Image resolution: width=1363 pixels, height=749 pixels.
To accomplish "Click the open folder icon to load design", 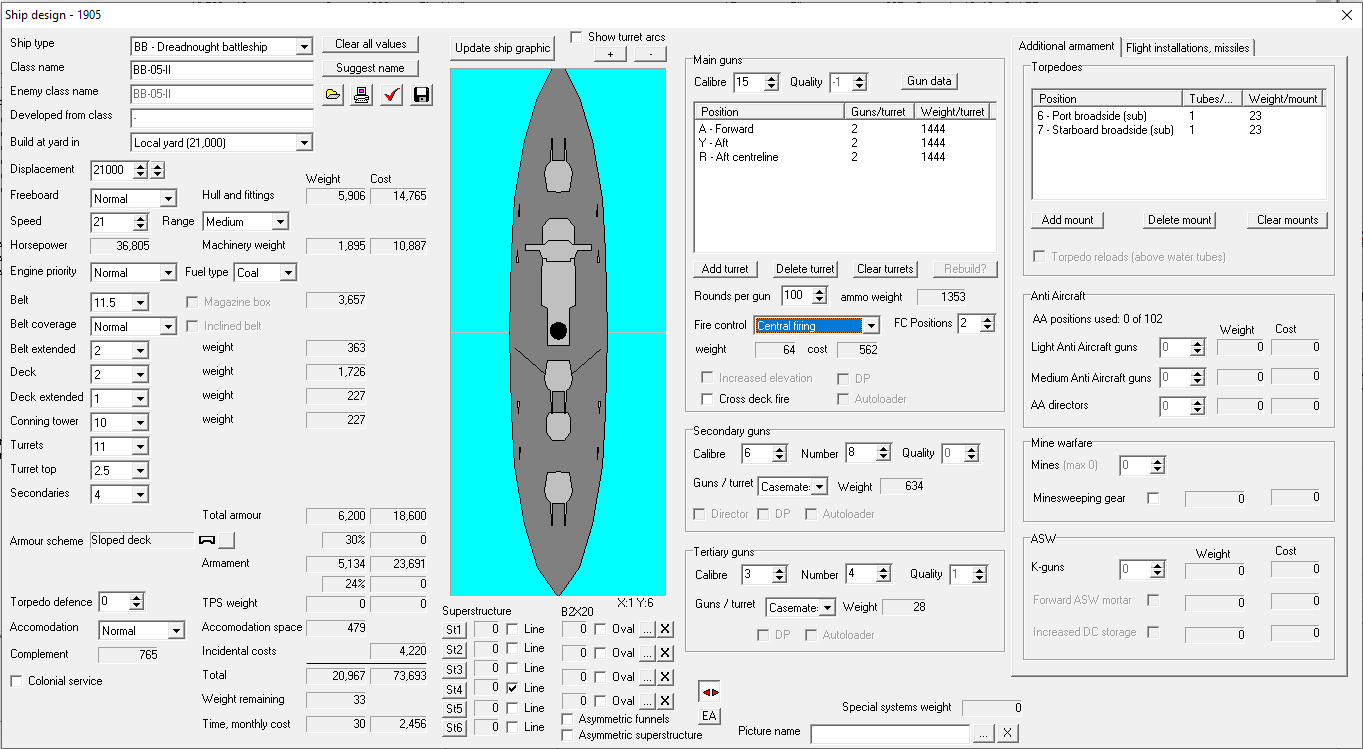I will 334,95.
